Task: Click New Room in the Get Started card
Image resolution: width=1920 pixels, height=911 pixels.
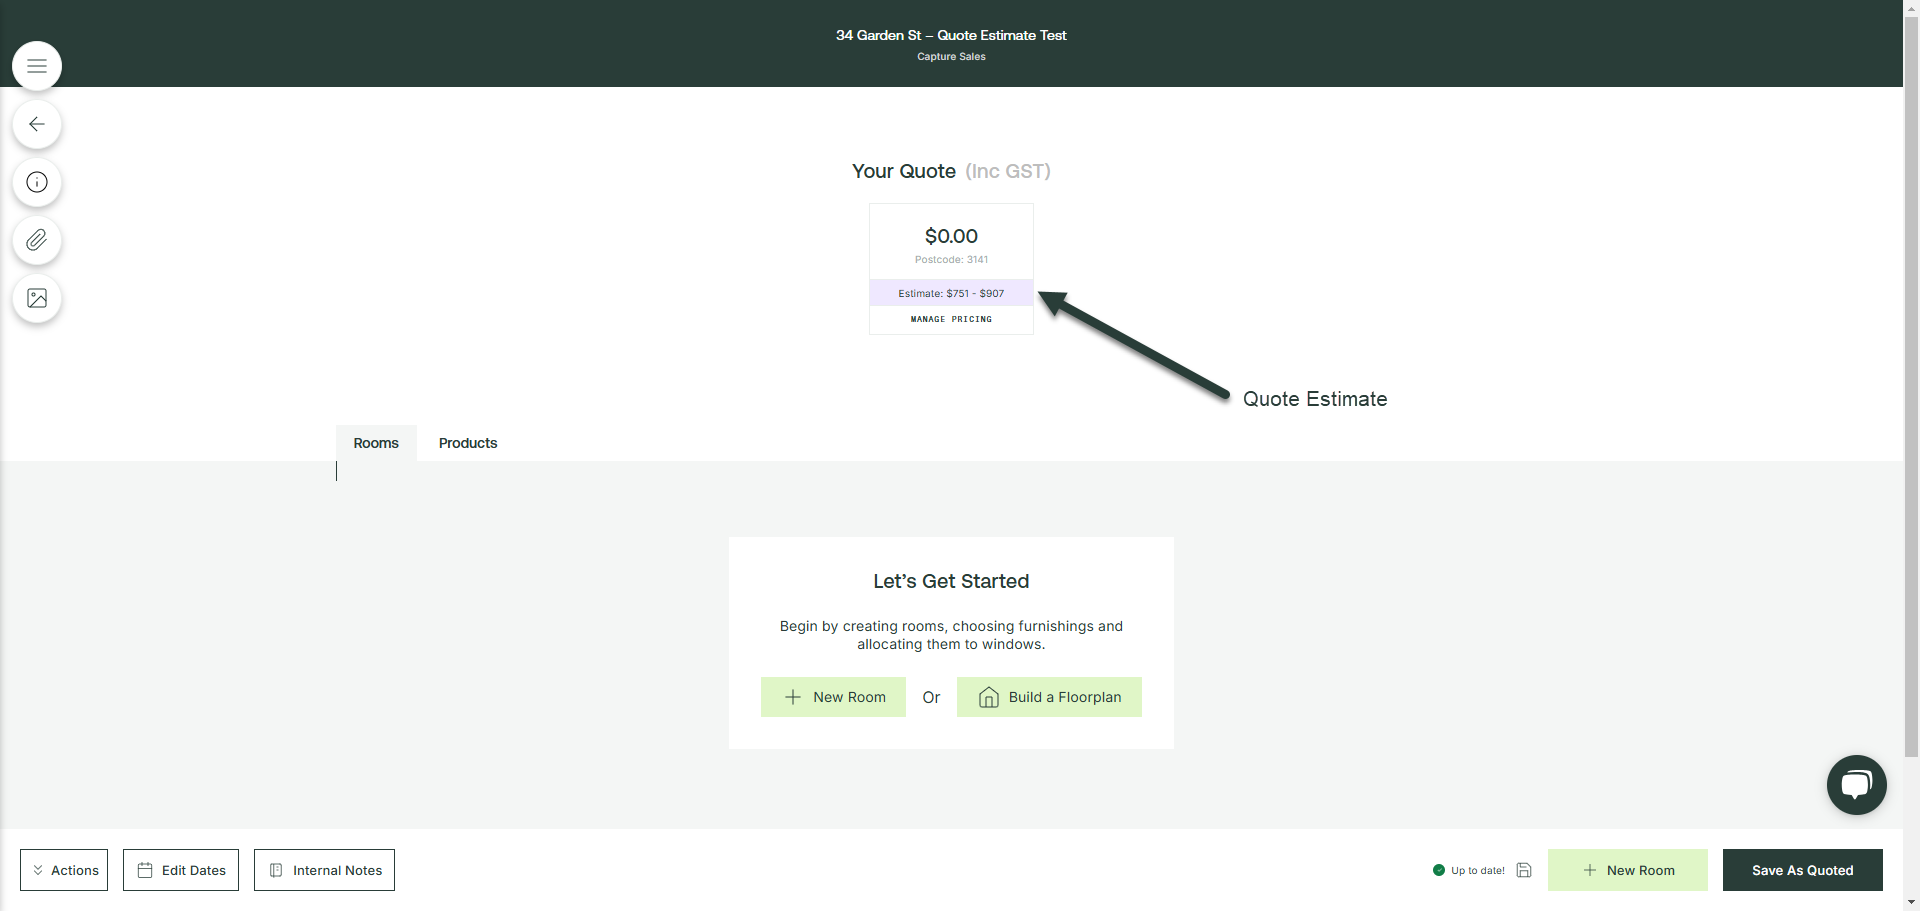Action: (x=833, y=697)
